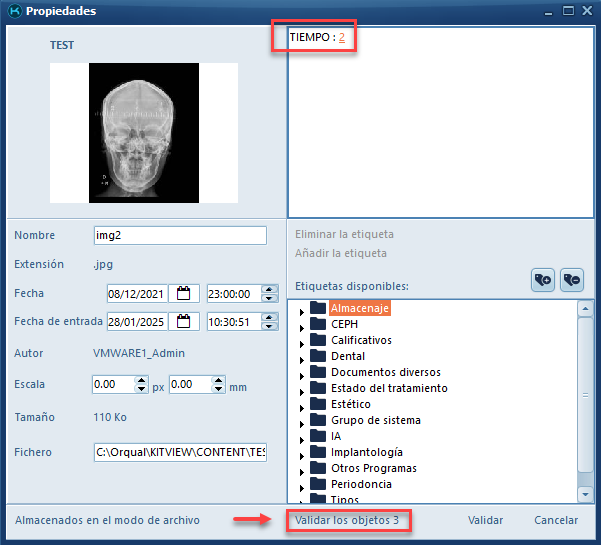The width and height of the screenshot is (601, 545).
Task: Click the Fecha de entrada date 28/01/2025
Action: pyautogui.click(x=137, y=321)
